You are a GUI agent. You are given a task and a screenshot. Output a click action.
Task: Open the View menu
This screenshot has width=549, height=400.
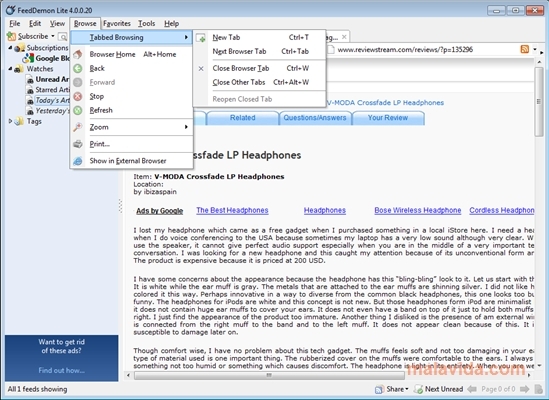click(x=57, y=23)
